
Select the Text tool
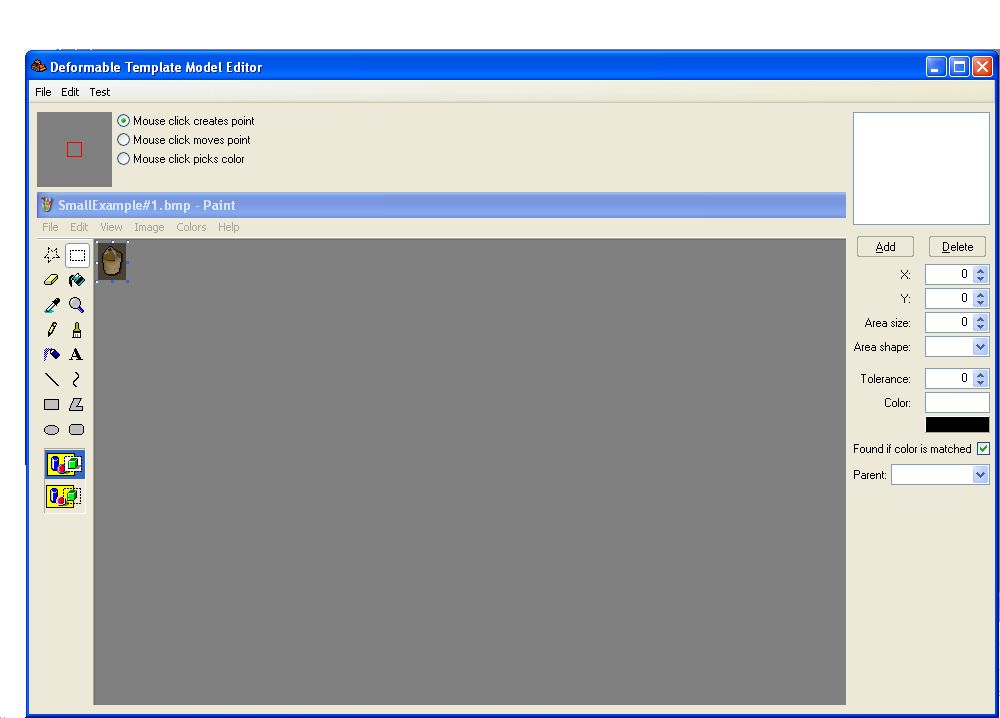click(x=76, y=355)
